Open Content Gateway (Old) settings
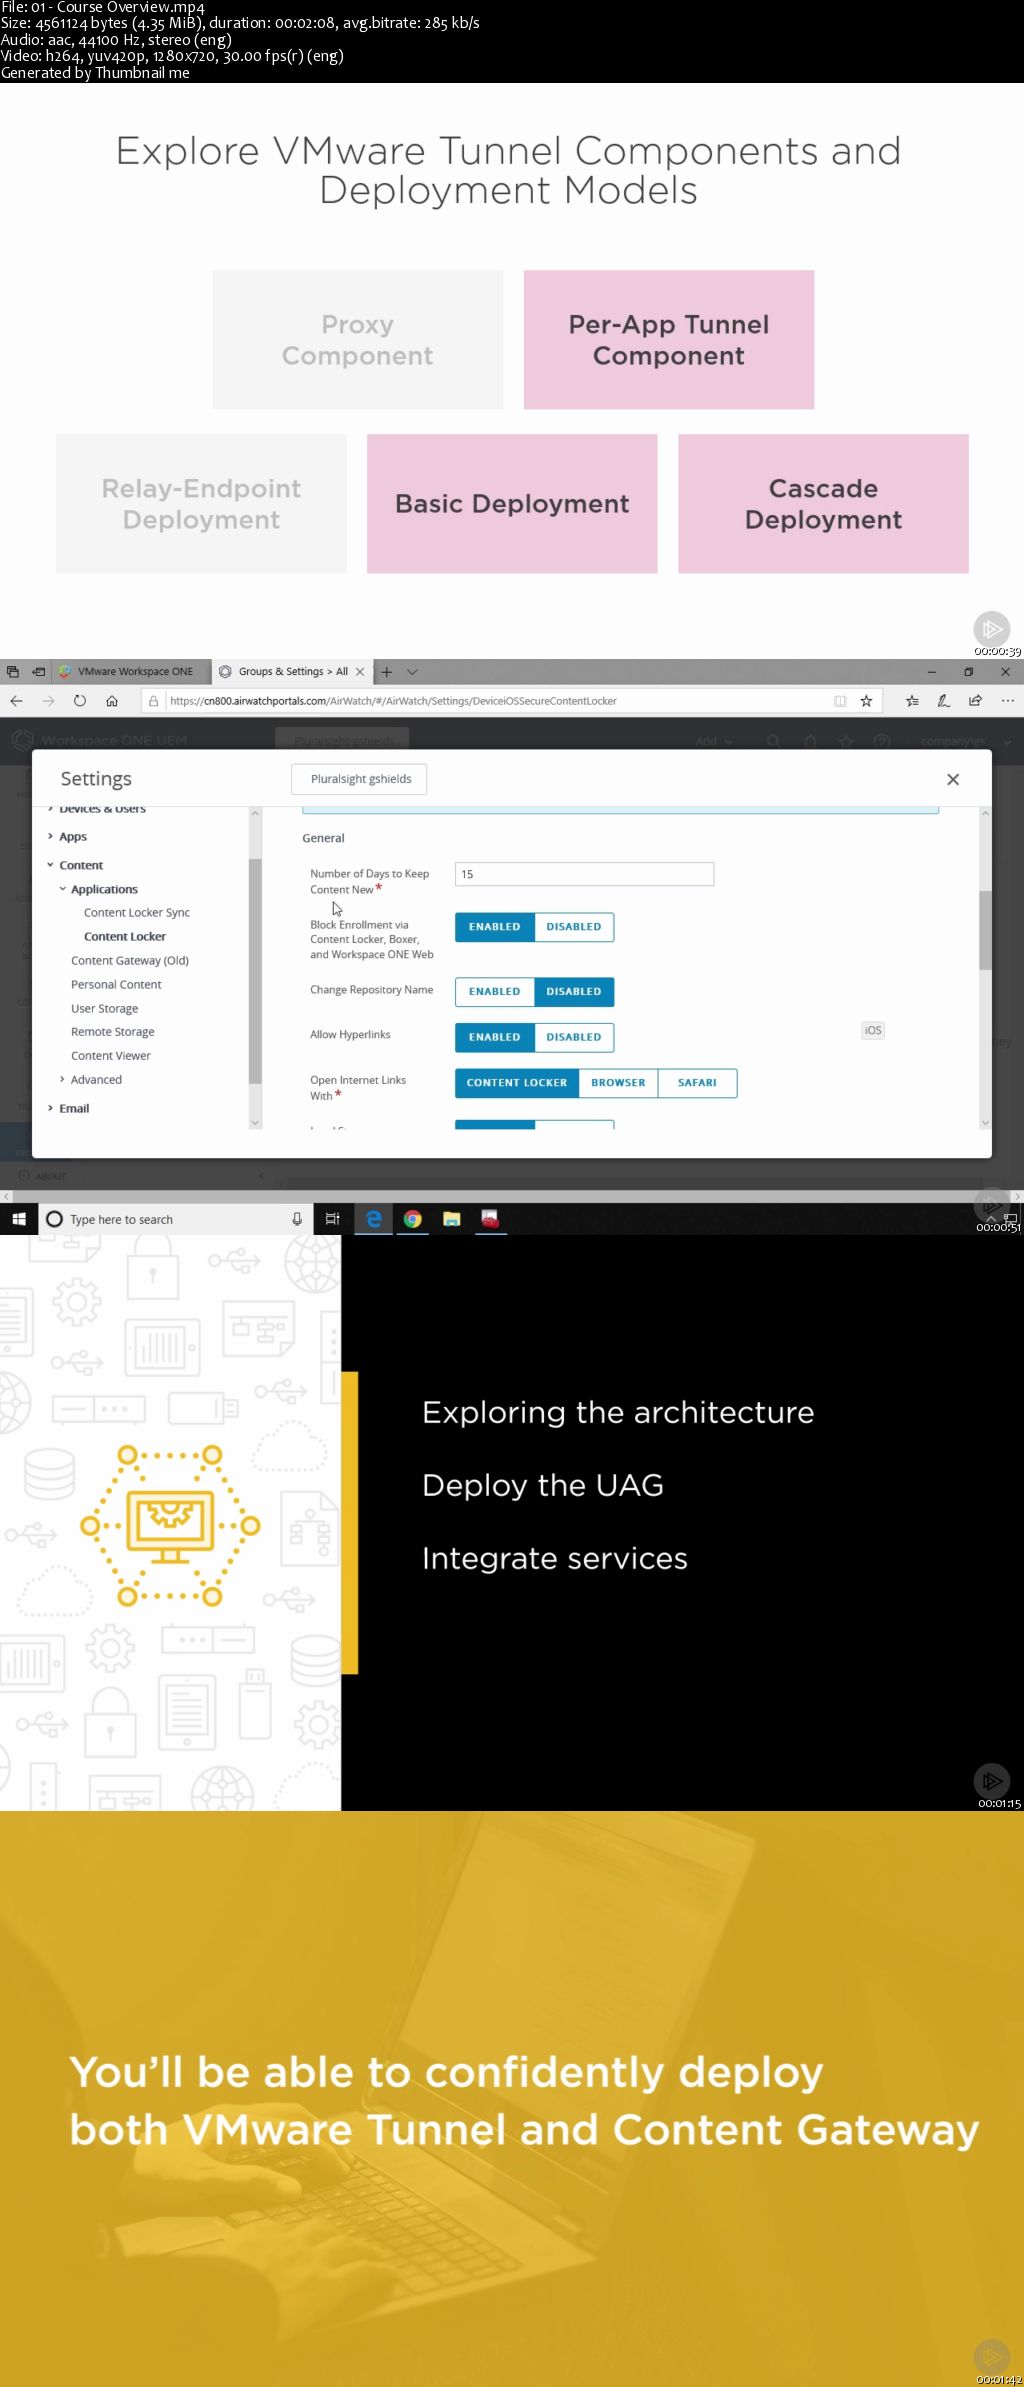This screenshot has height=2387, width=1024. [130, 961]
